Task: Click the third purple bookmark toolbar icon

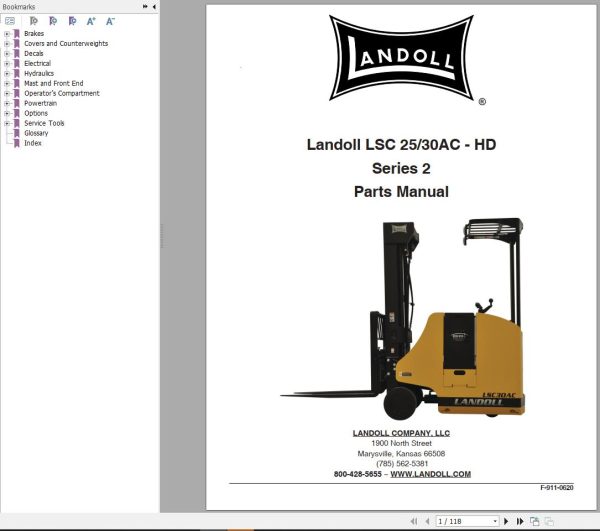Action: tap(72, 21)
